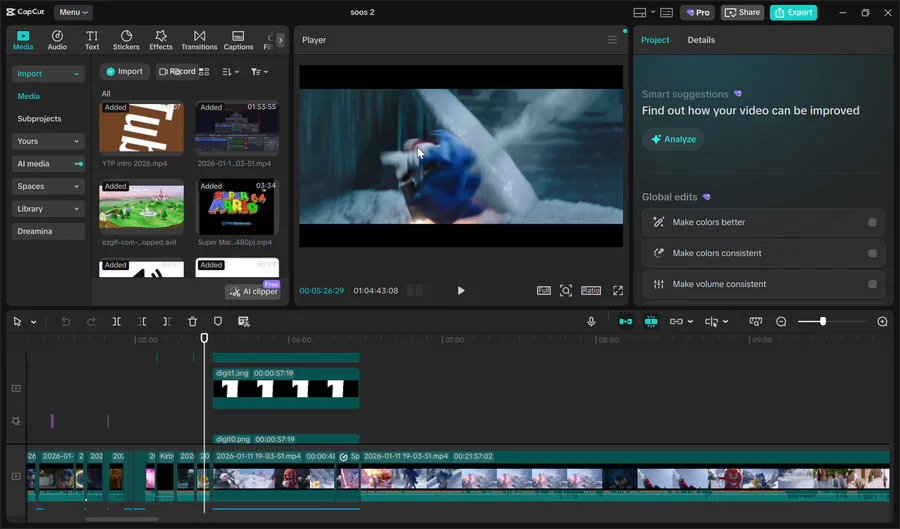The width and height of the screenshot is (900, 529).
Task: Enter fullscreen preview mode
Action: pos(618,290)
